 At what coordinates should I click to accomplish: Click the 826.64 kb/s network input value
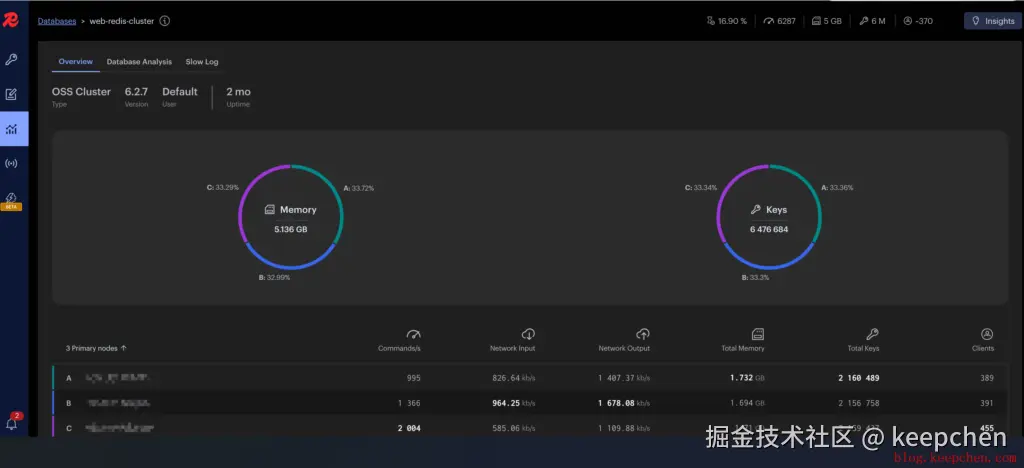(514, 378)
